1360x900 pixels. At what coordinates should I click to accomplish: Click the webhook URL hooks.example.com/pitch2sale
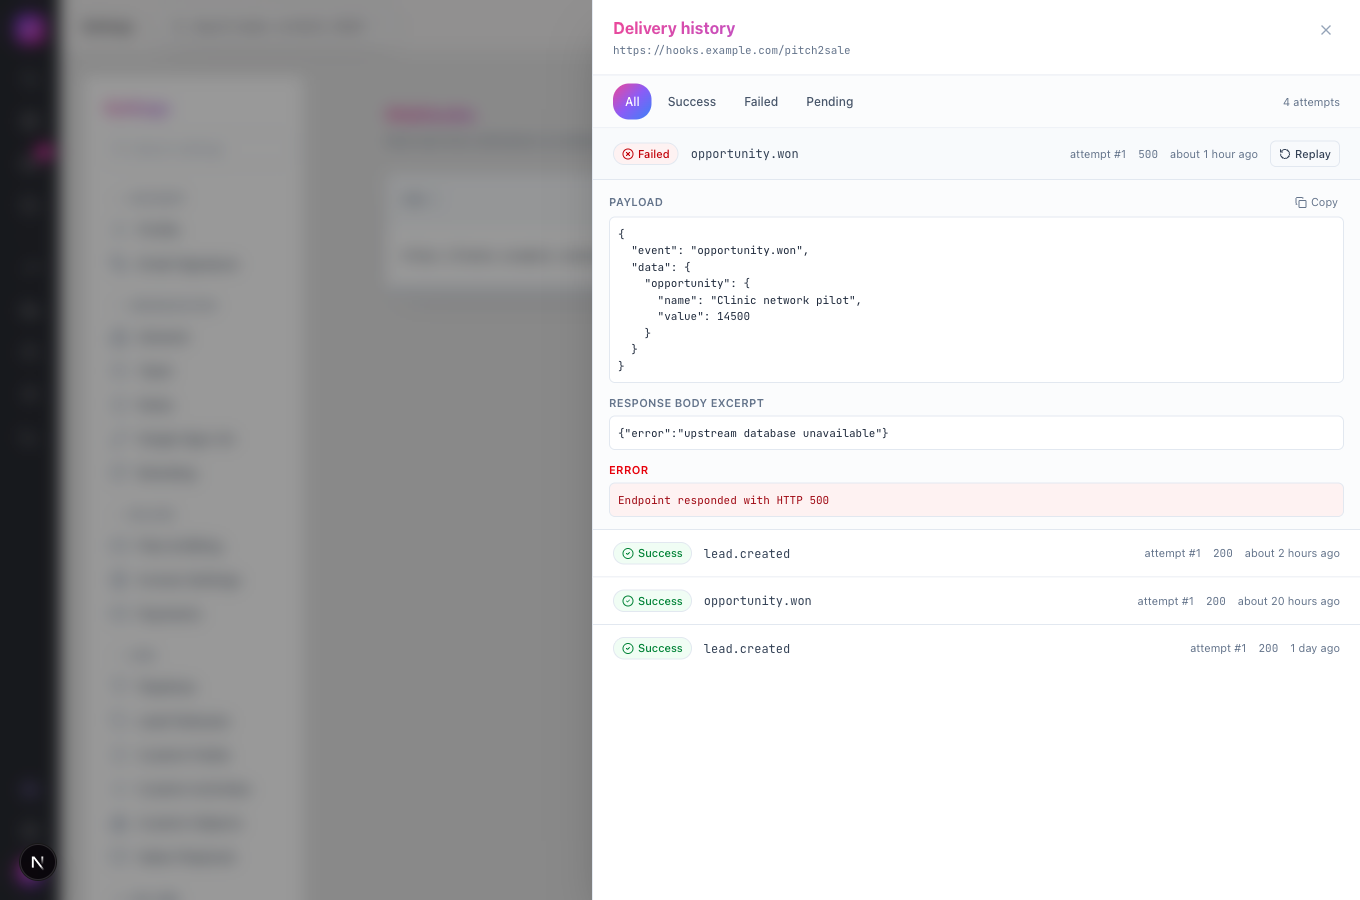732,50
